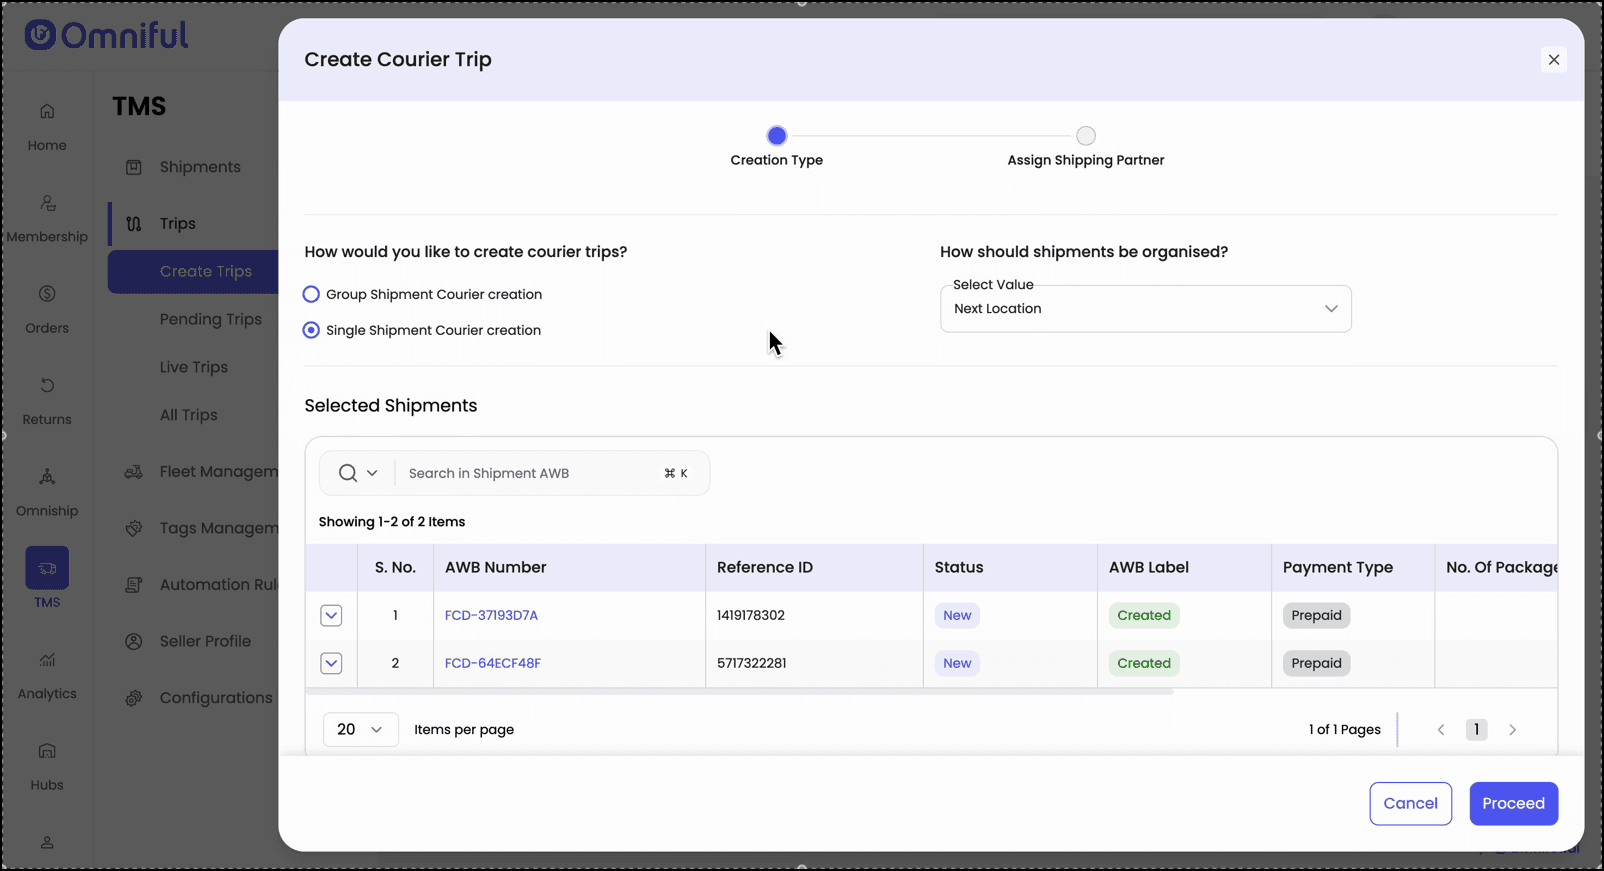Click the Assign Shipping Partner step
This screenshot has width=1604, height=871.
[x=1085, y=136]
